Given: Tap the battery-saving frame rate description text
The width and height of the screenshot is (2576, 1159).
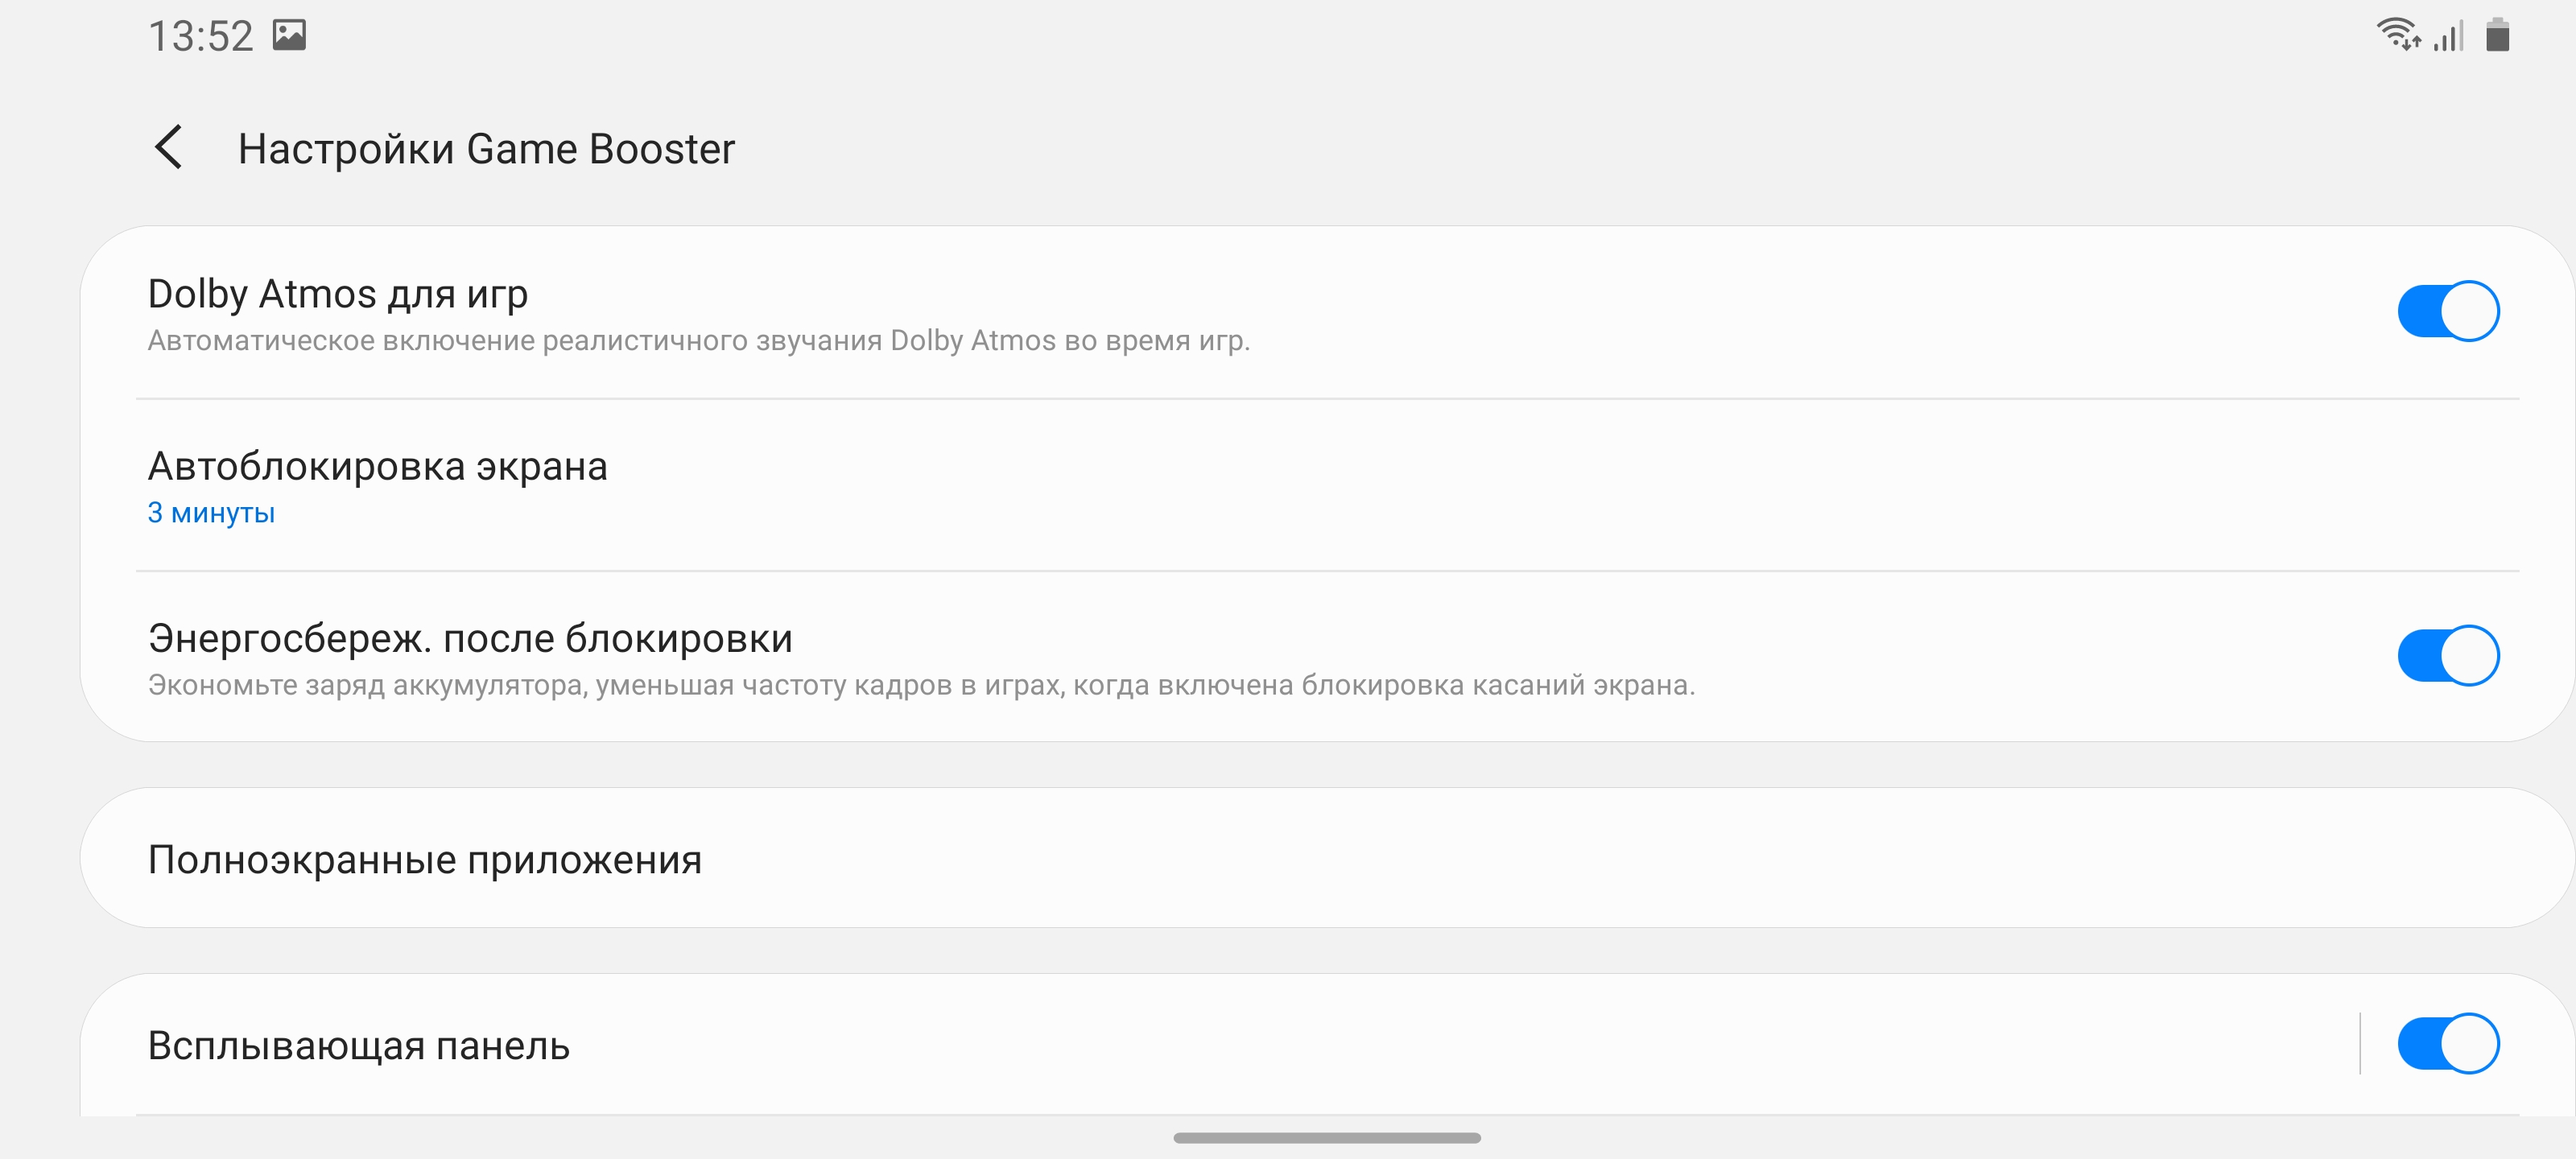Looking at the screenshot, I should [921, 685].
